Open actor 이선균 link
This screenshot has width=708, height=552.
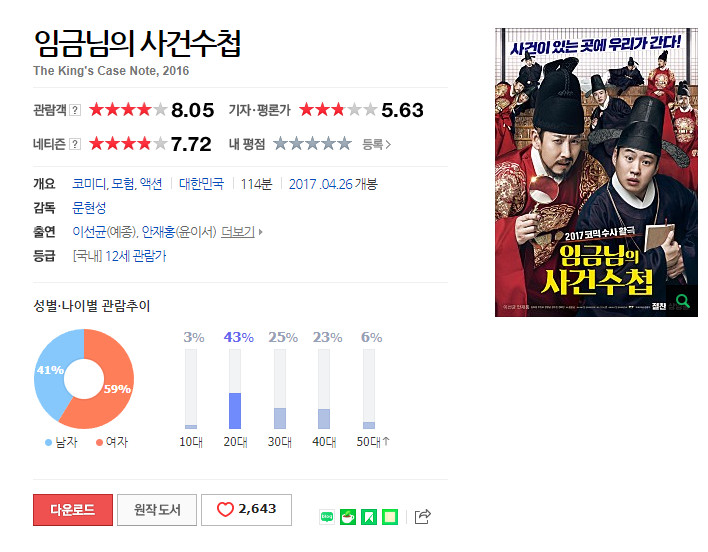pyautogui.click(x=89, y=232)
